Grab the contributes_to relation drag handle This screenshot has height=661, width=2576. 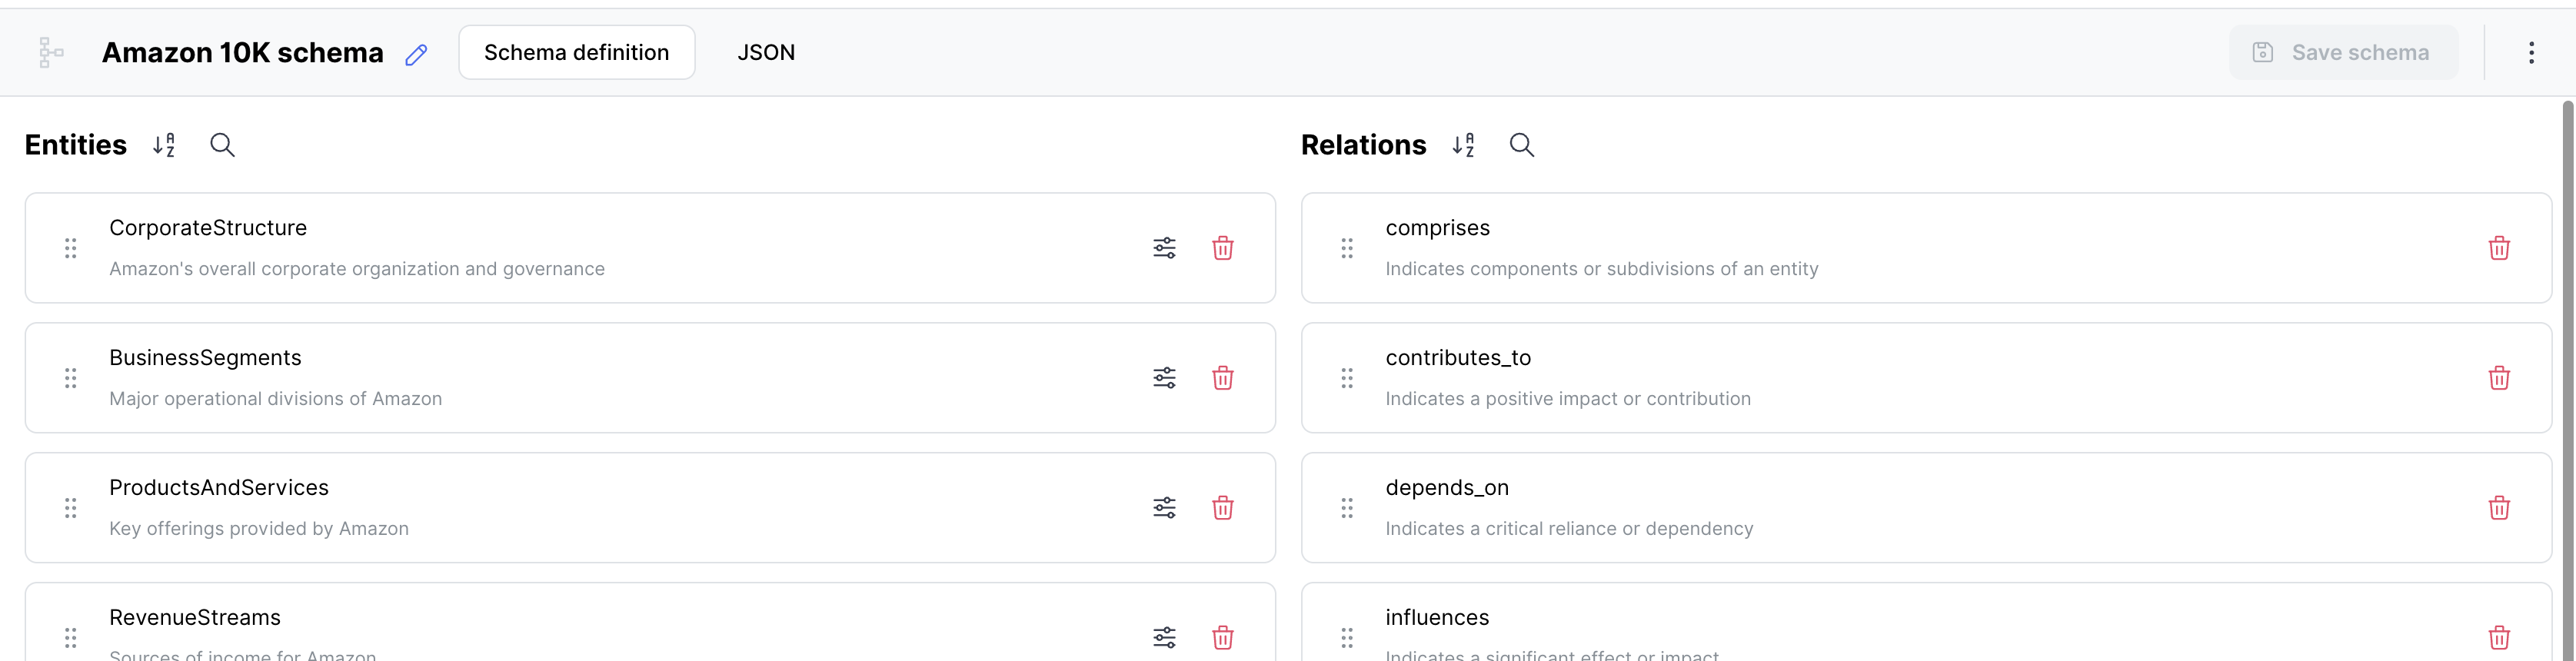[1347, 378]
